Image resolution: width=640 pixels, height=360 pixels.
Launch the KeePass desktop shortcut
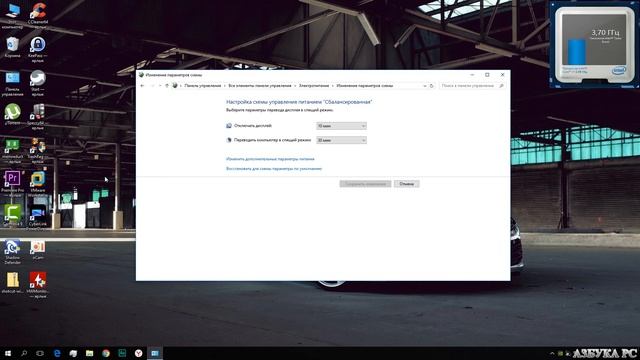point(38,49)
